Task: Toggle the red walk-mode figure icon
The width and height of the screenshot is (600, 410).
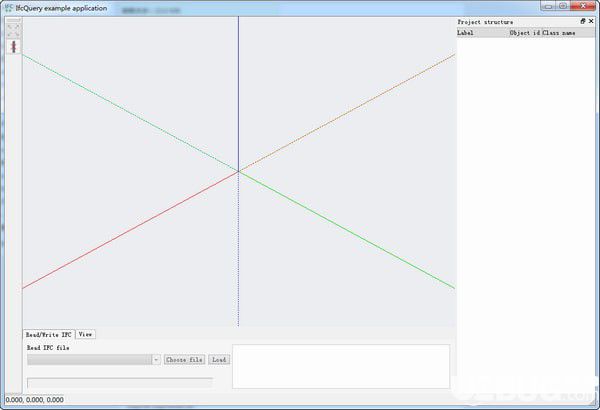Action: coord(14,47)
